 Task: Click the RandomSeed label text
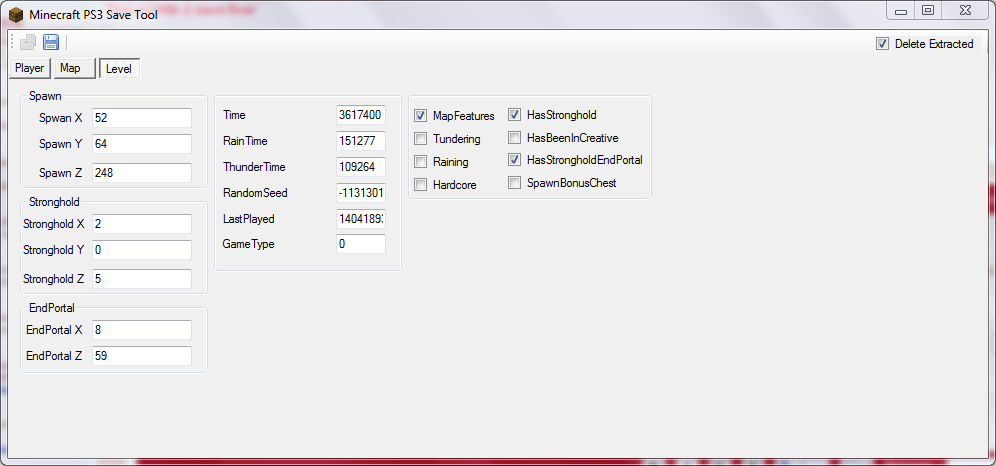point(255,192)
